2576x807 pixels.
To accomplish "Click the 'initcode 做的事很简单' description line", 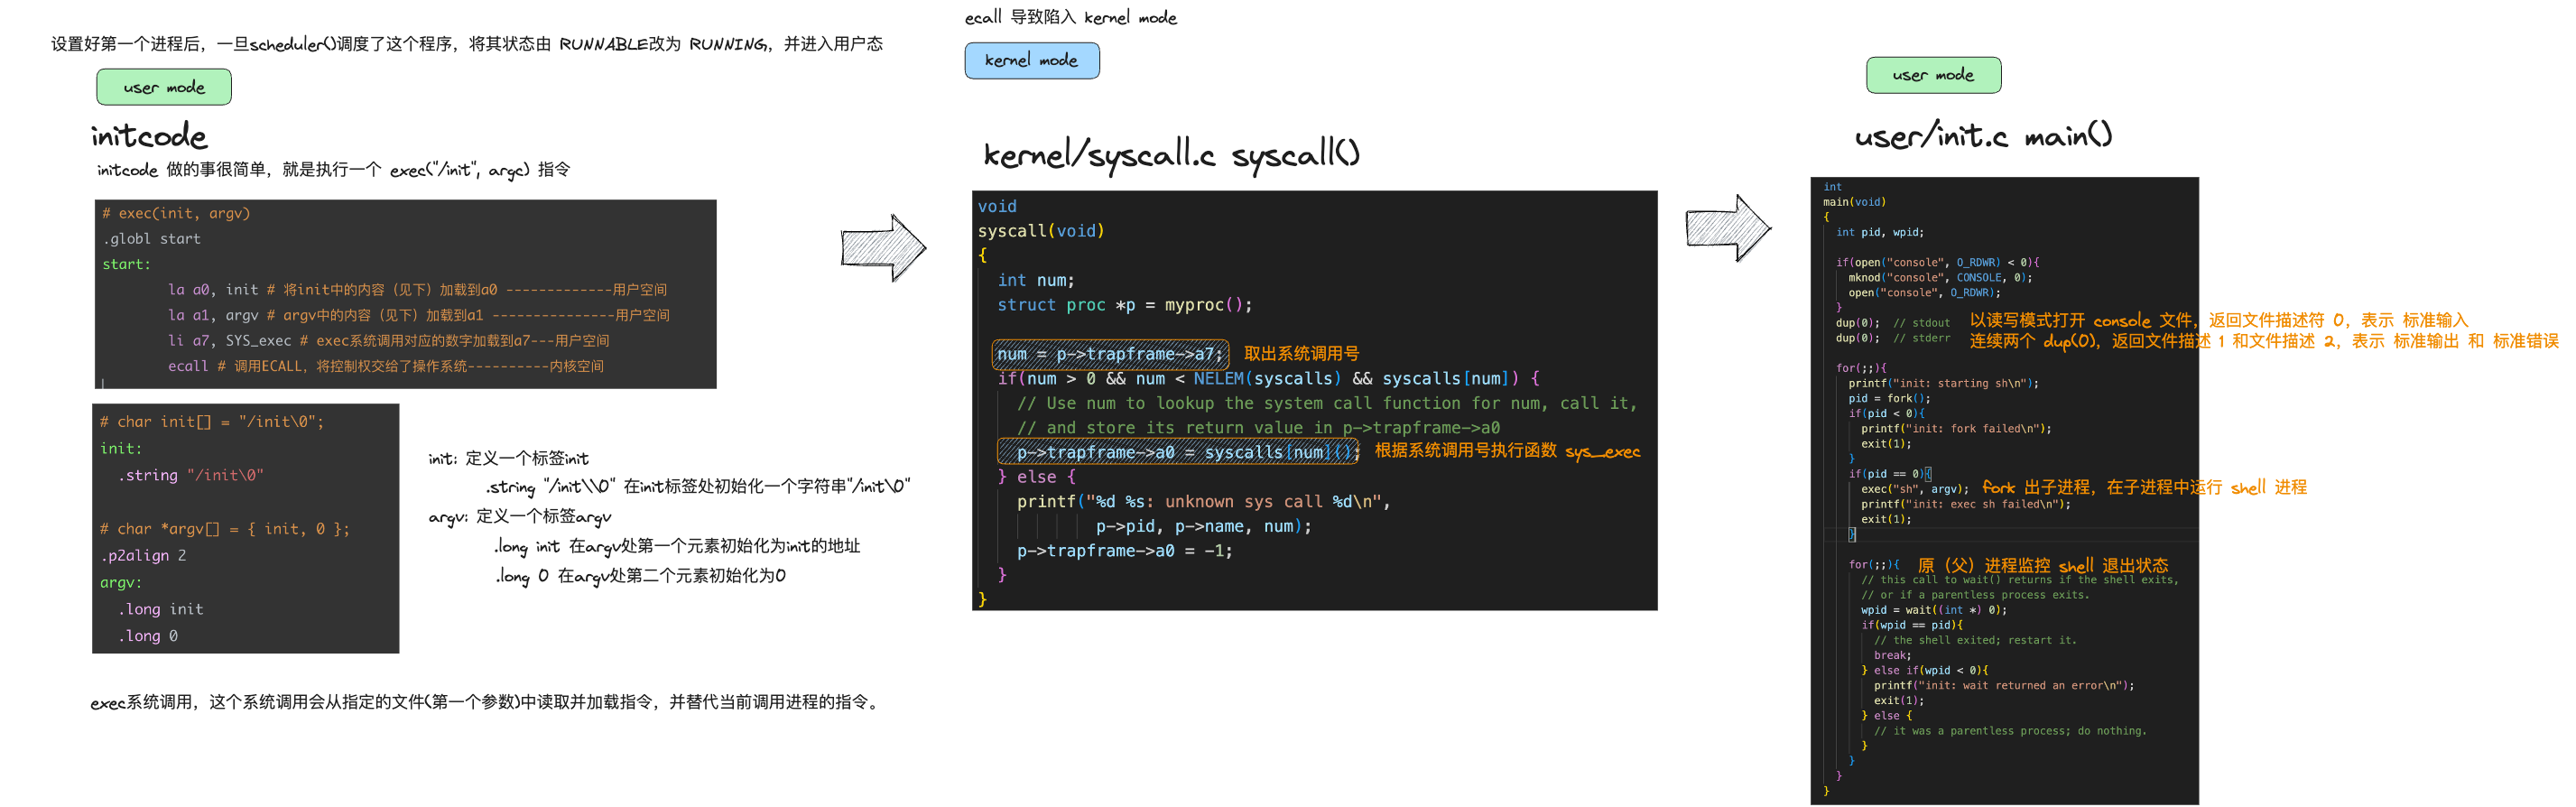I will [x=333, y=170].
